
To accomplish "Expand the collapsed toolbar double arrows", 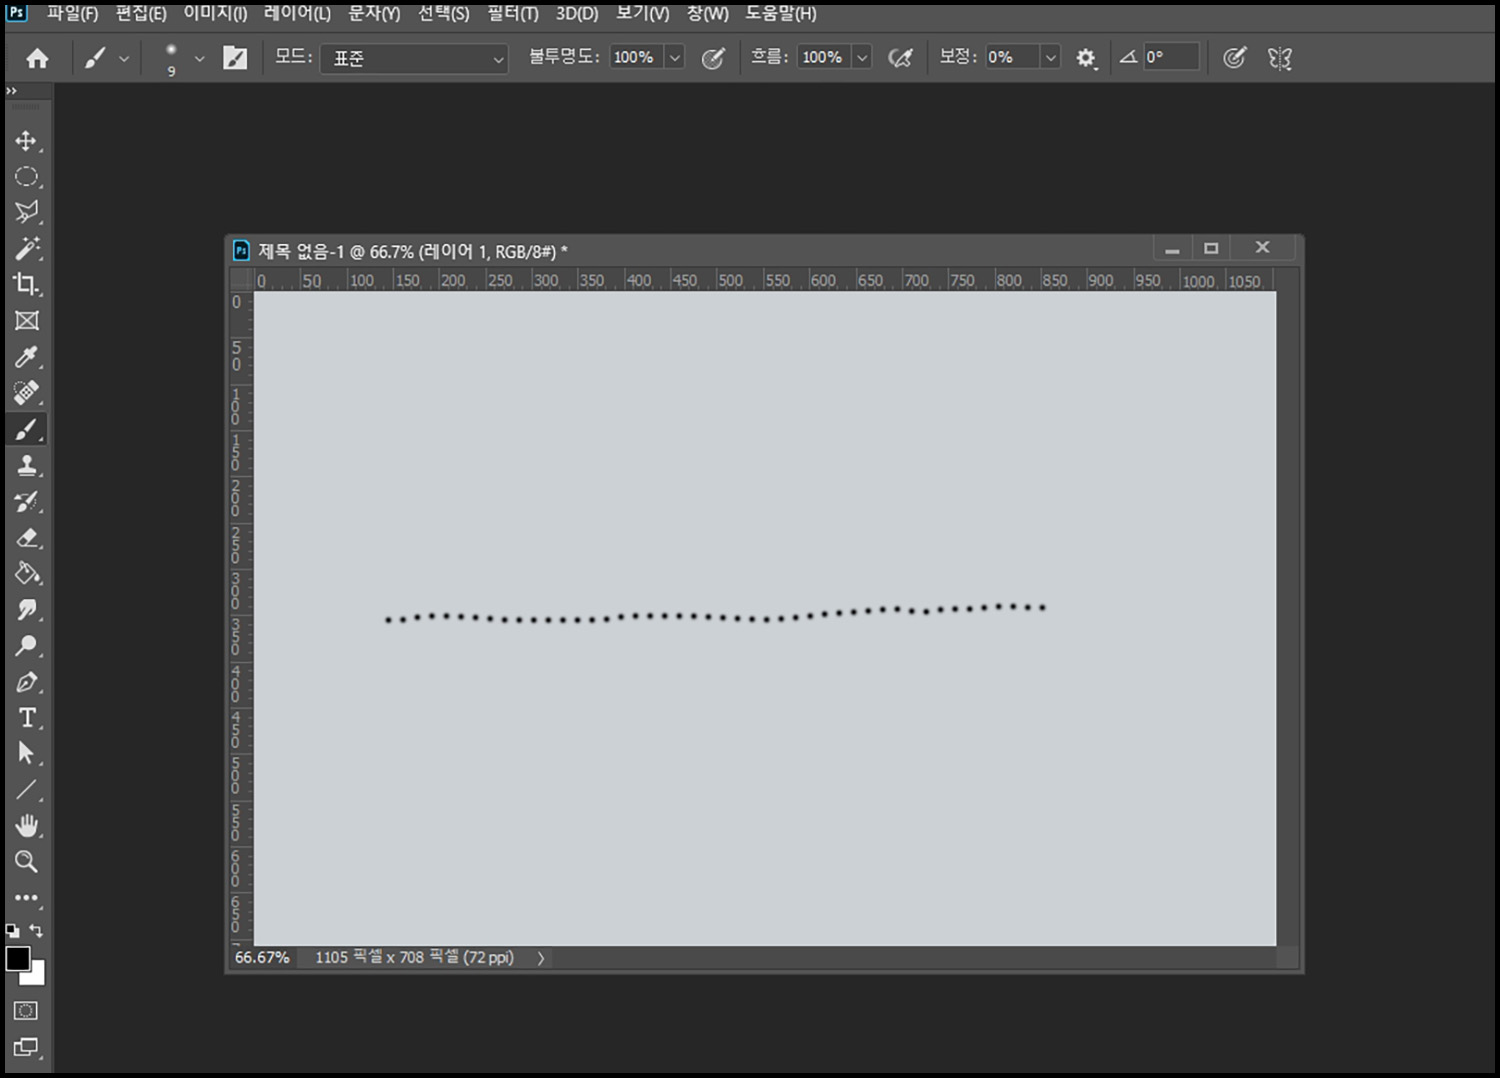I will [11, 91].
